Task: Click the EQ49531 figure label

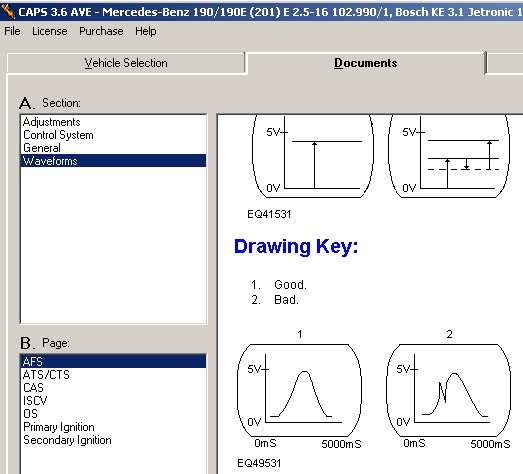Action: 259,463
